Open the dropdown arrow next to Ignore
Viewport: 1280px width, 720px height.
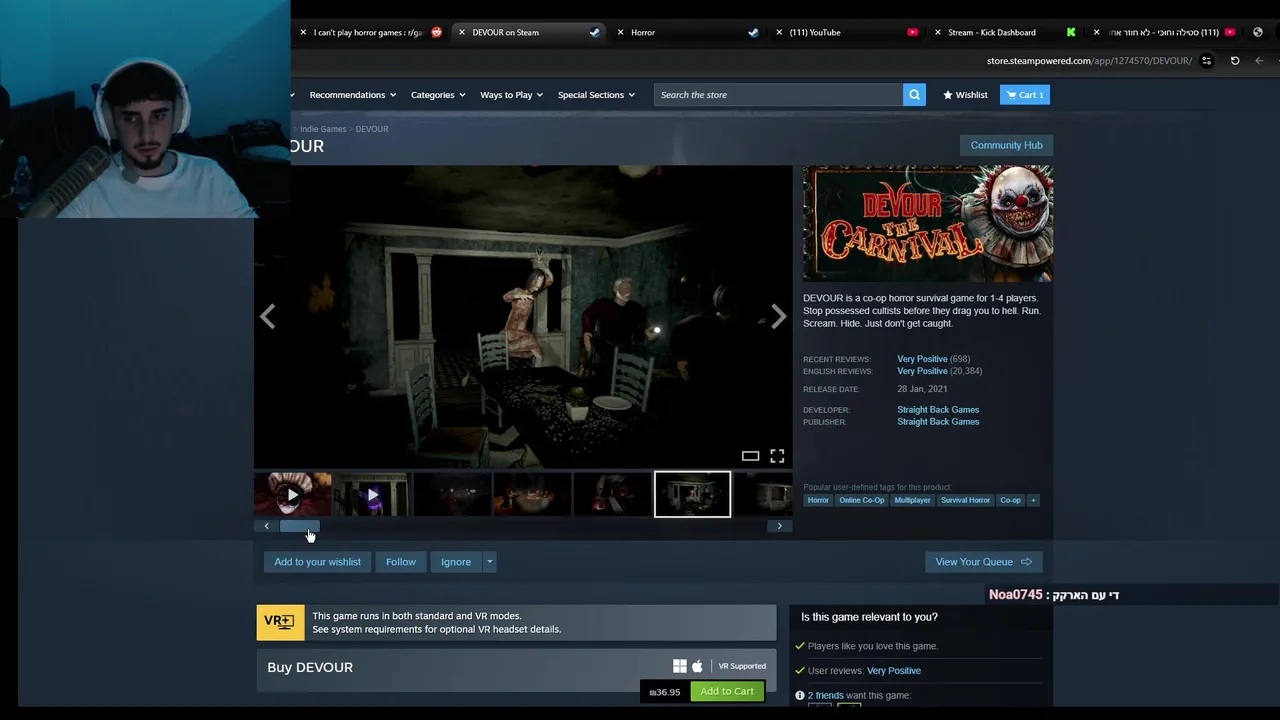tap(489, 562)
